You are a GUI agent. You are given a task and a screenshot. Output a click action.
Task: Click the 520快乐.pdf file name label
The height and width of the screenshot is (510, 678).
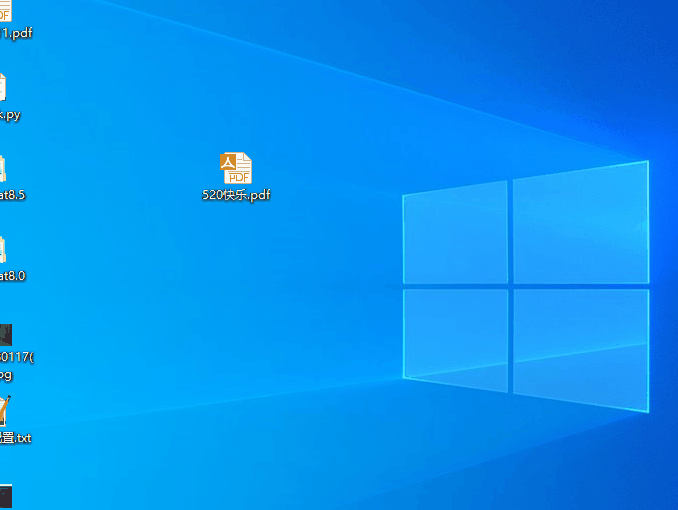(236, 195)
